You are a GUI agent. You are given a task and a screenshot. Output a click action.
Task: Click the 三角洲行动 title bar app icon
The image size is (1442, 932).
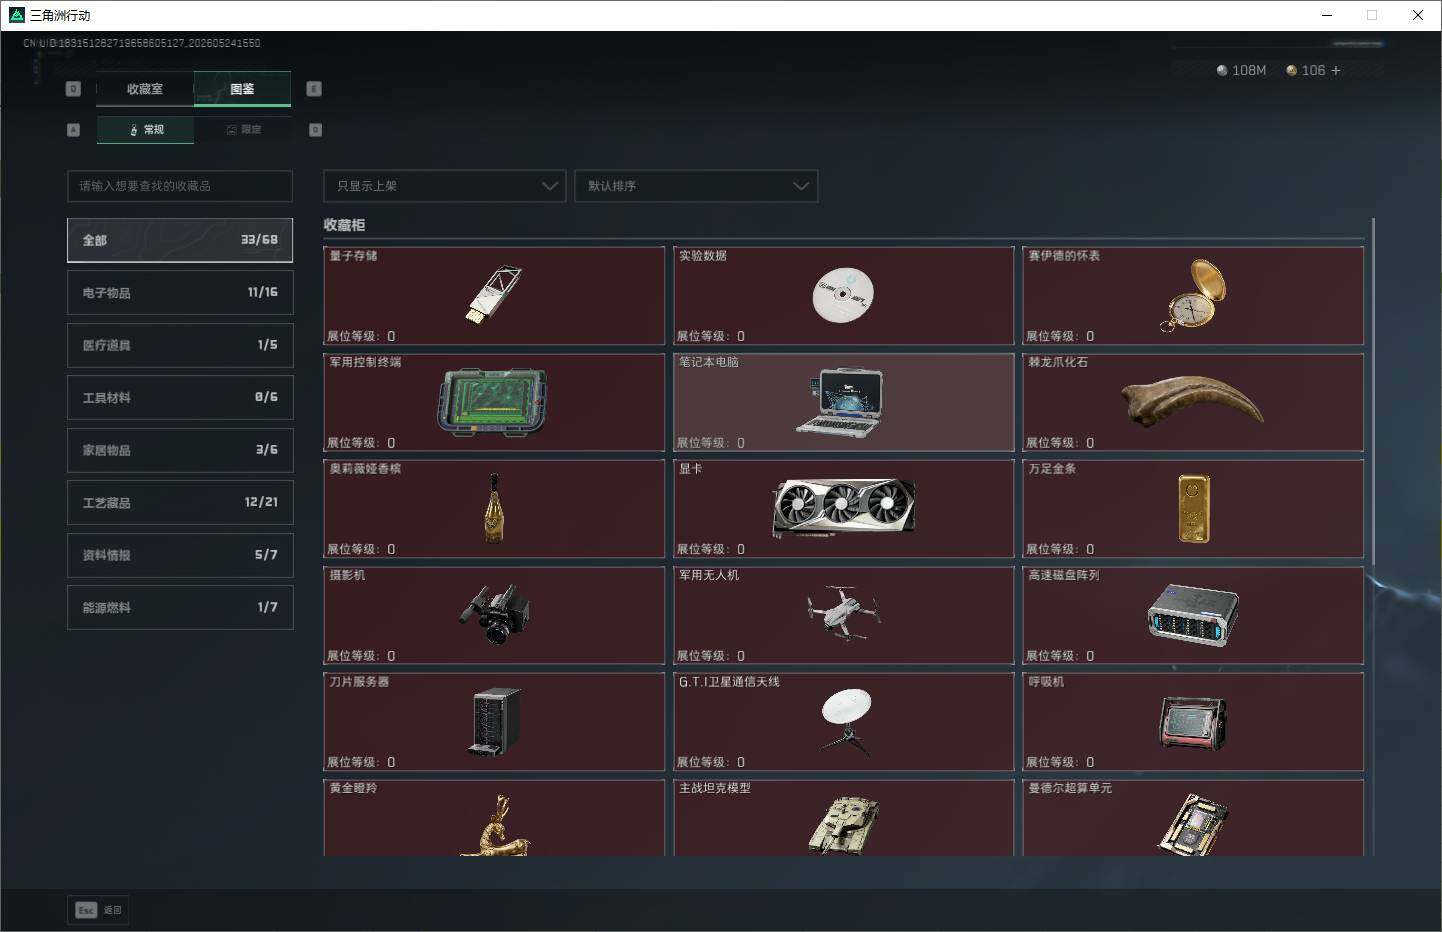point(16,15)
